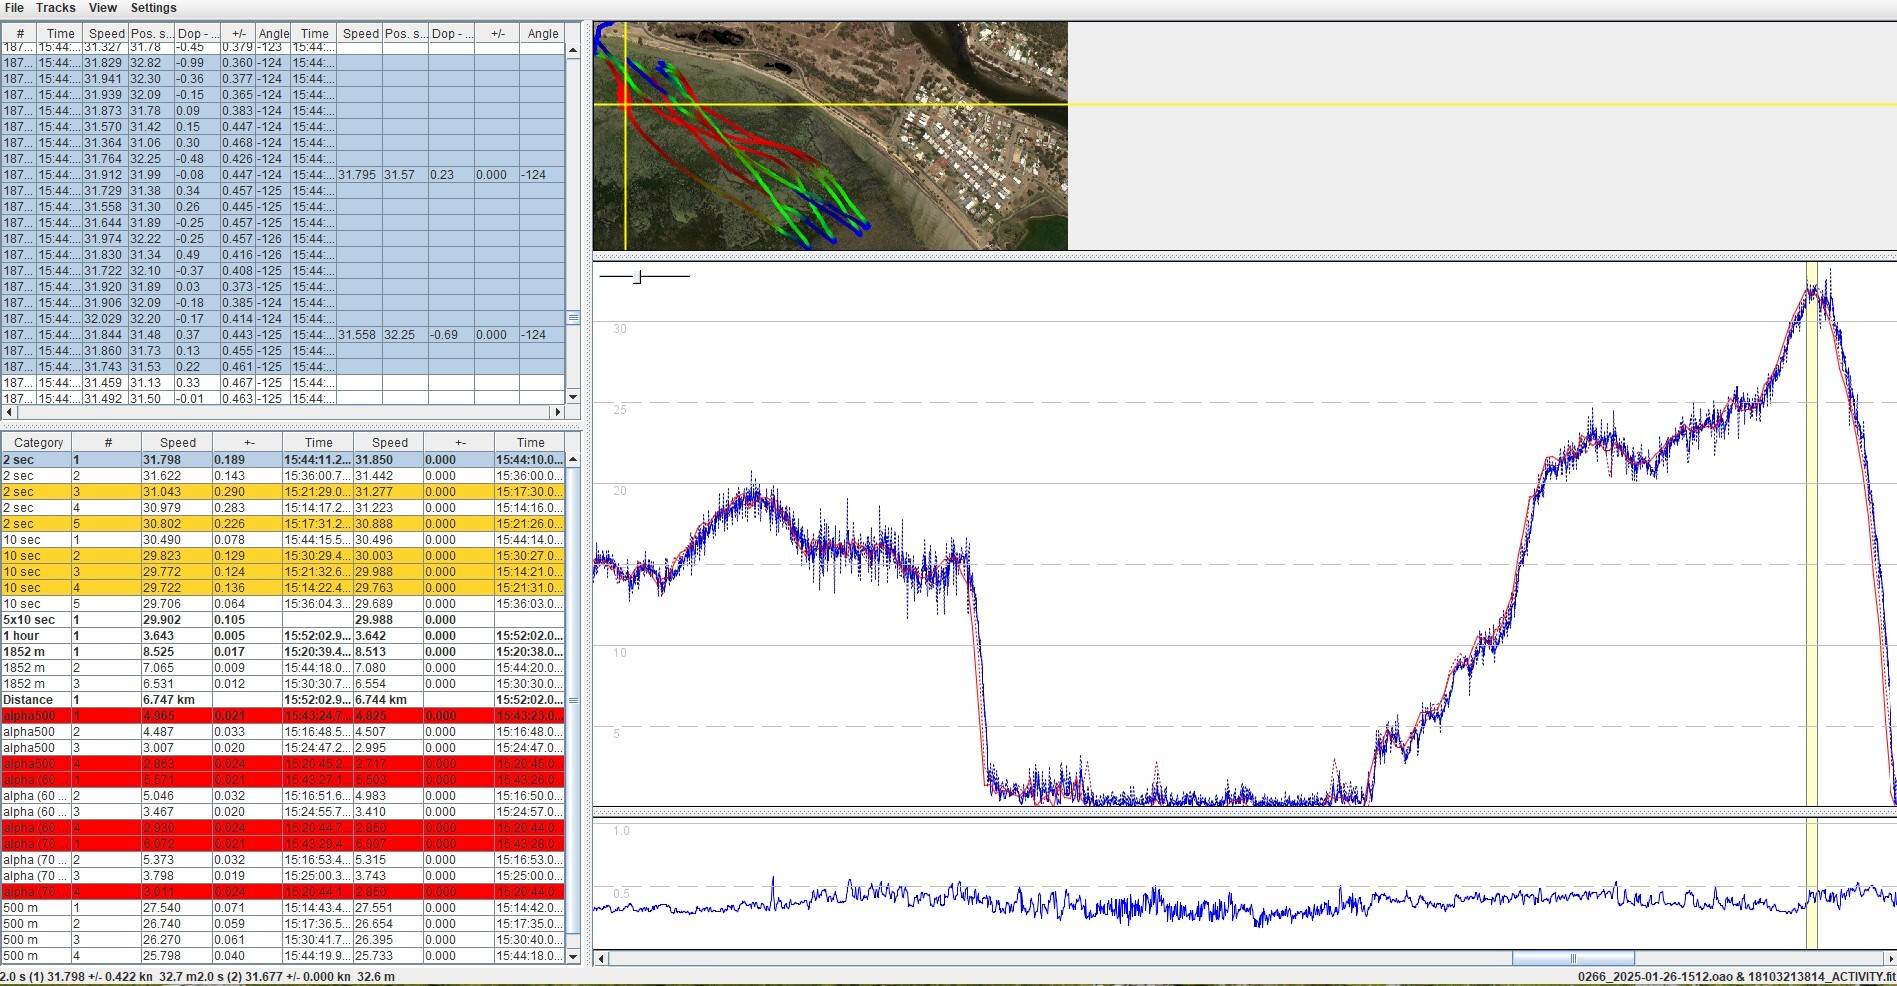The image size is (1897, 986).
Task: Click the right arrow of the graph scrollbar
Action: point(1889,958)
